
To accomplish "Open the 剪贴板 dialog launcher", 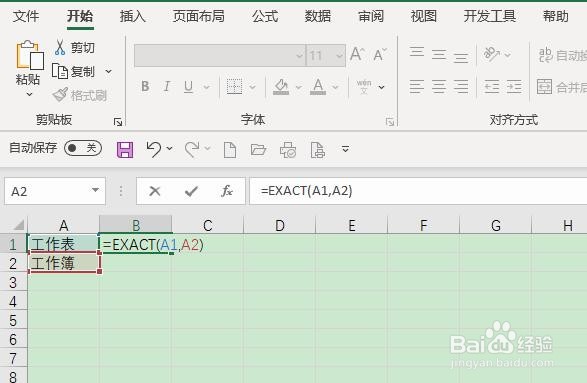I will click(118, 122).
